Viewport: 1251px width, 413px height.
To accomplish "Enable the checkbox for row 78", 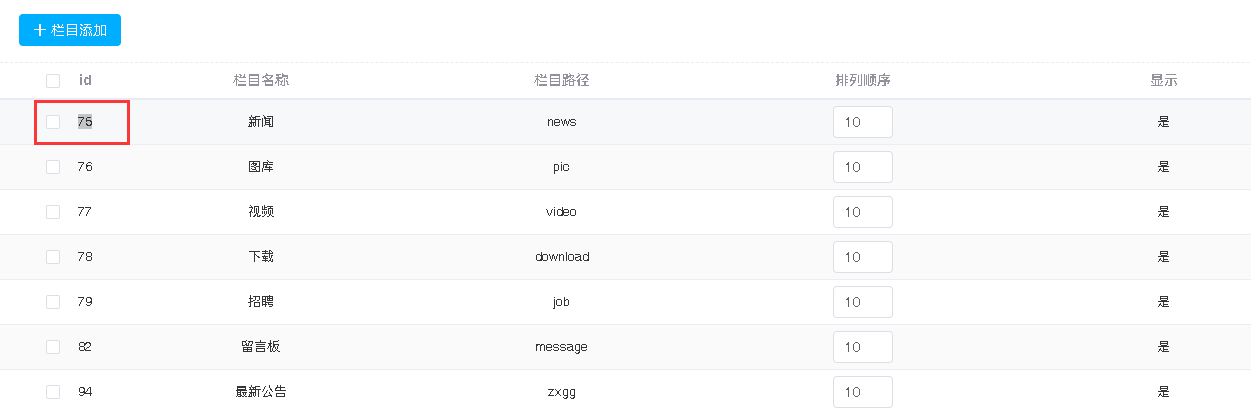I will (53, 257).
